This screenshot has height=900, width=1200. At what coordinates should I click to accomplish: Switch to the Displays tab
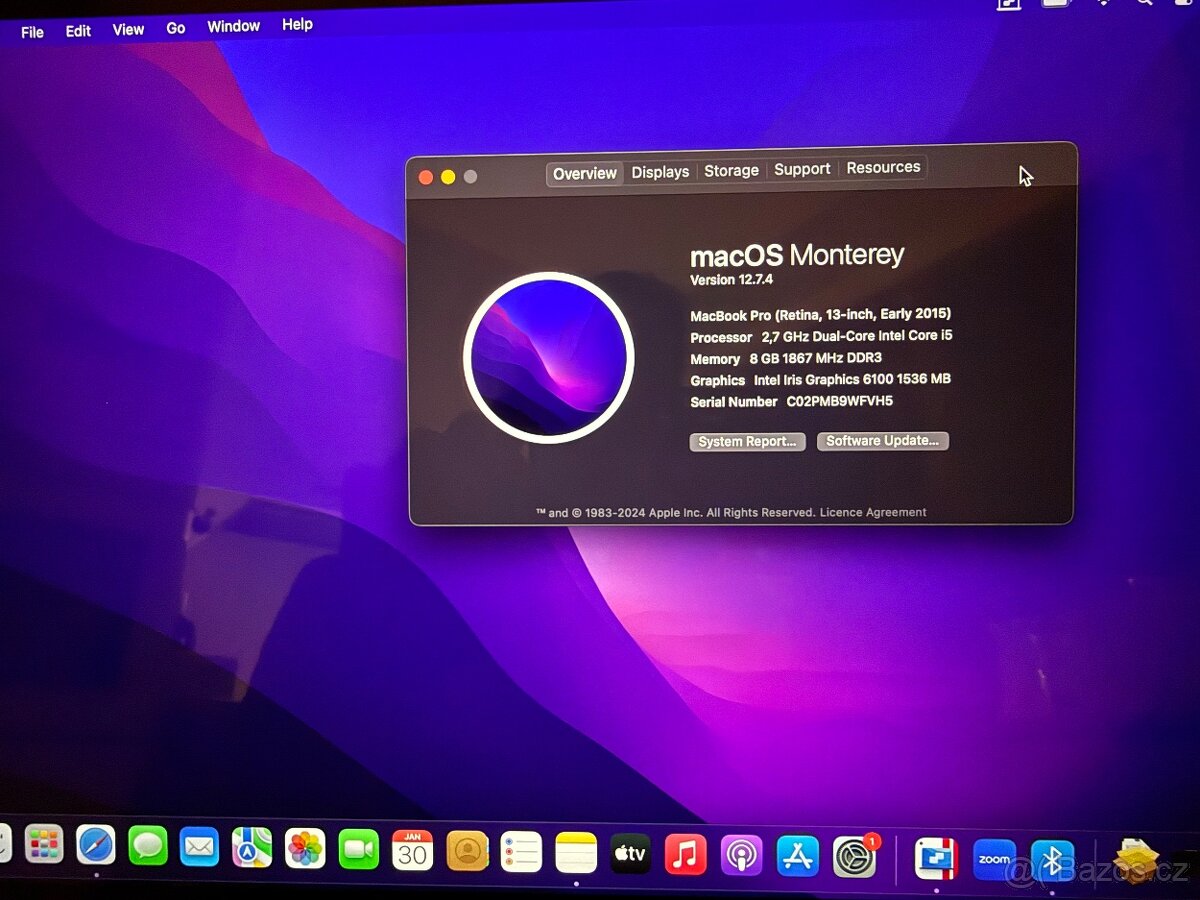(x=659, y=172)
